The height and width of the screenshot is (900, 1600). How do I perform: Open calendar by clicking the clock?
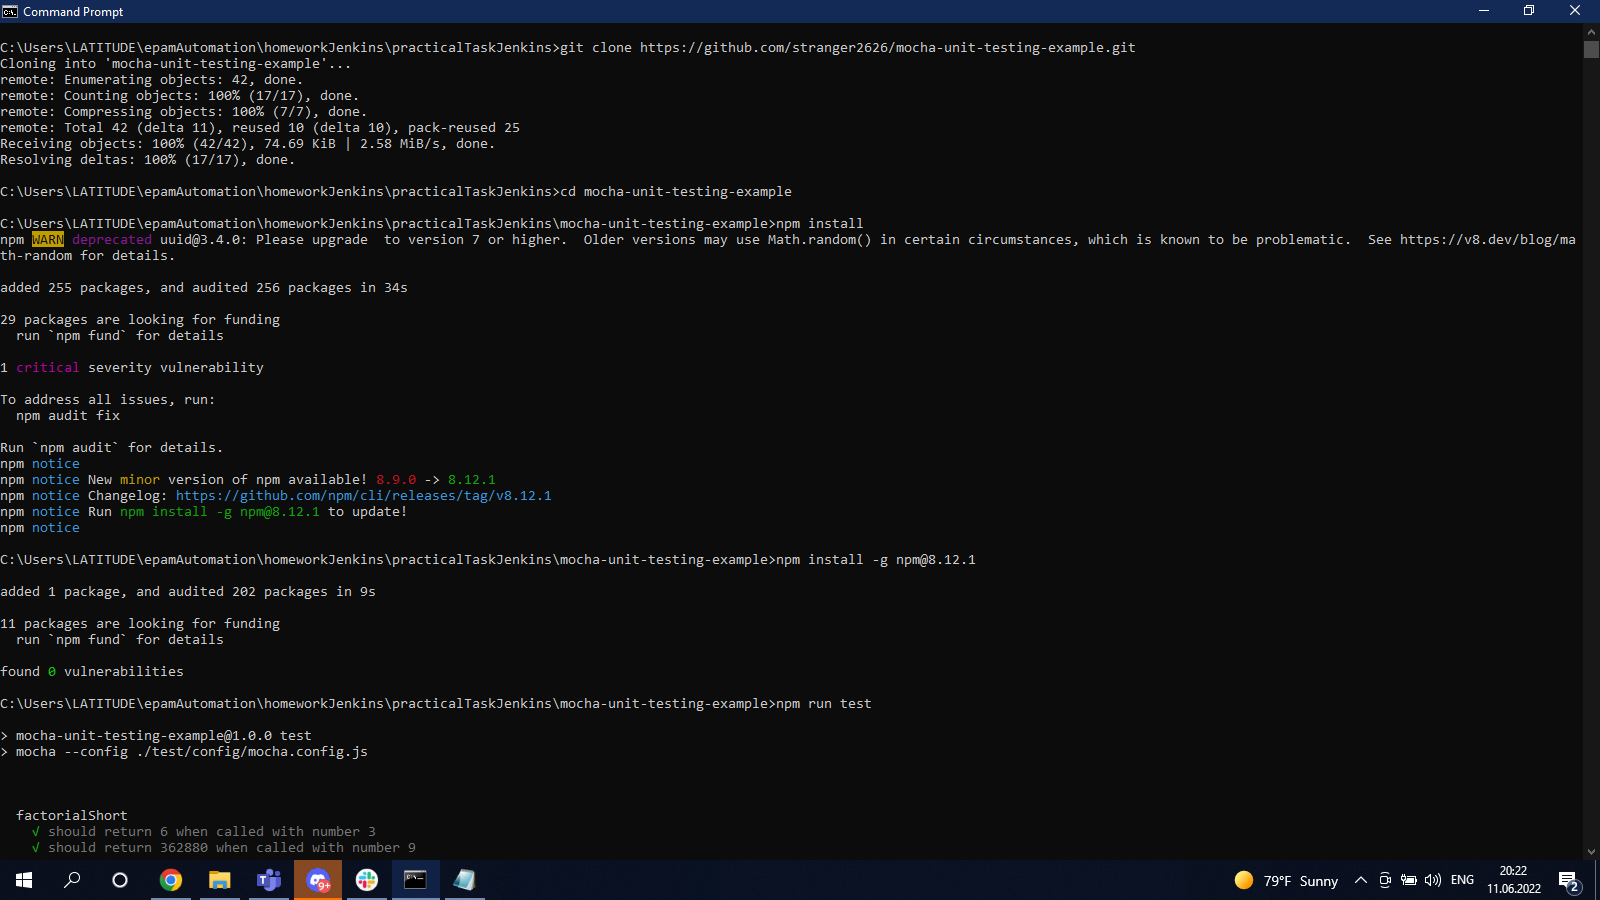click(x=1512, y=880)
